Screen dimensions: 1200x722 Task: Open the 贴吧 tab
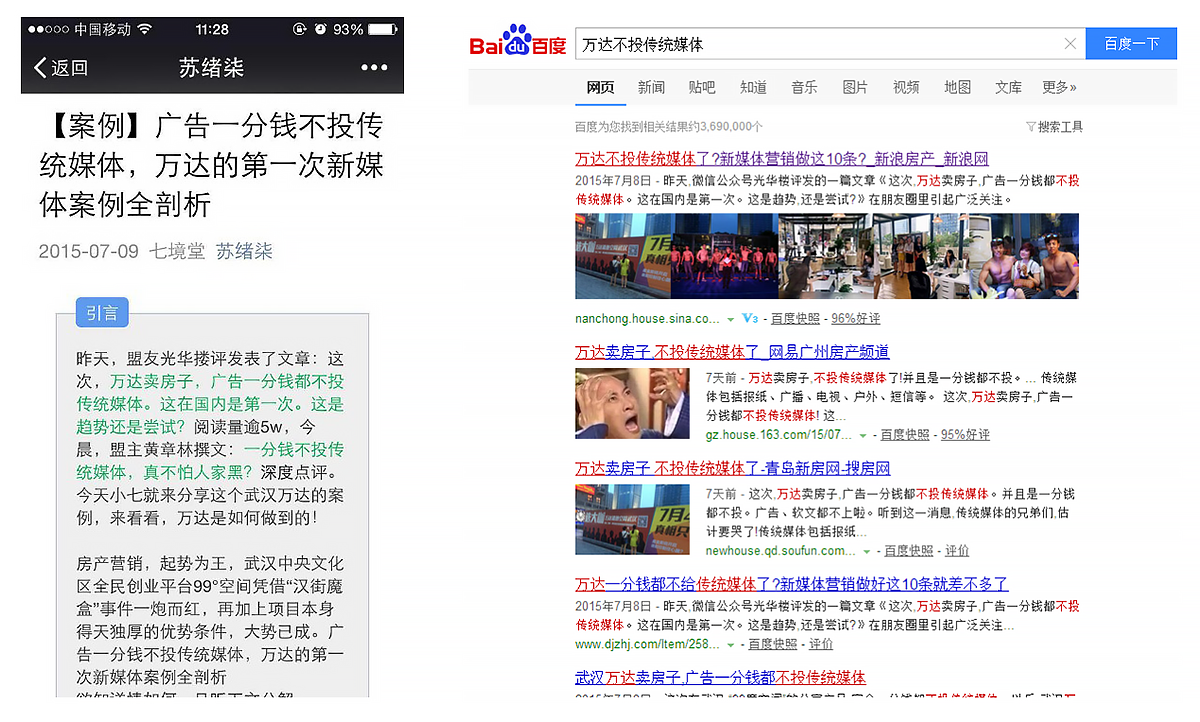[x=702, y=88]
